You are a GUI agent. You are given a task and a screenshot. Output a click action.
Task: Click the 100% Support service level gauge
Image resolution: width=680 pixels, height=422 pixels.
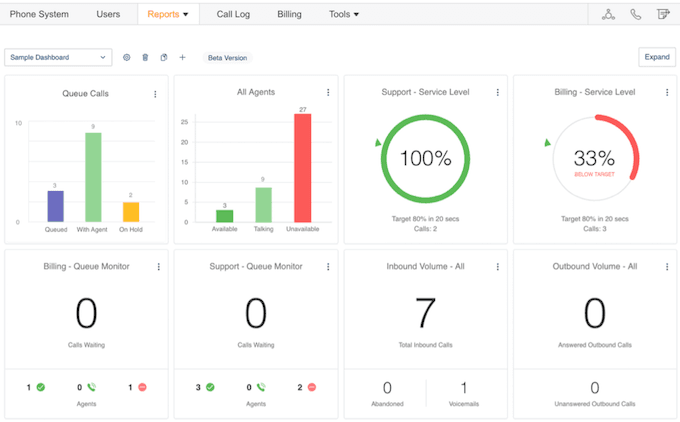(x=425, y=159)
